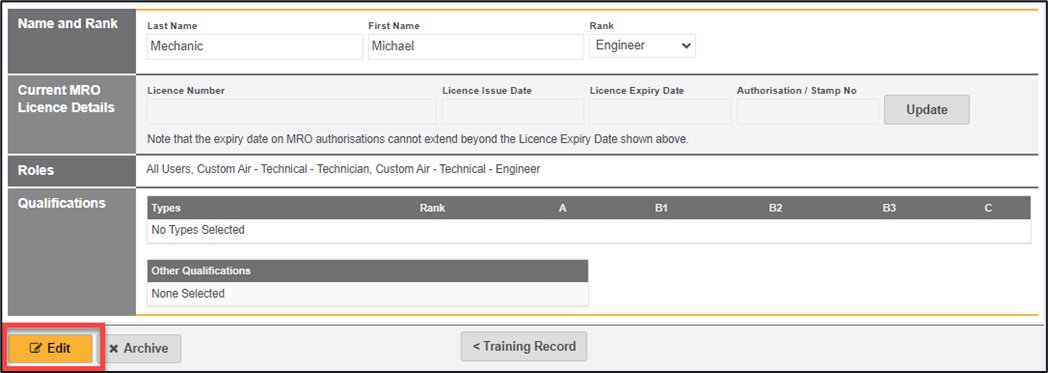Click the Licence Number field
Viewport: 1048px width, 373px height.
(291, 112)
